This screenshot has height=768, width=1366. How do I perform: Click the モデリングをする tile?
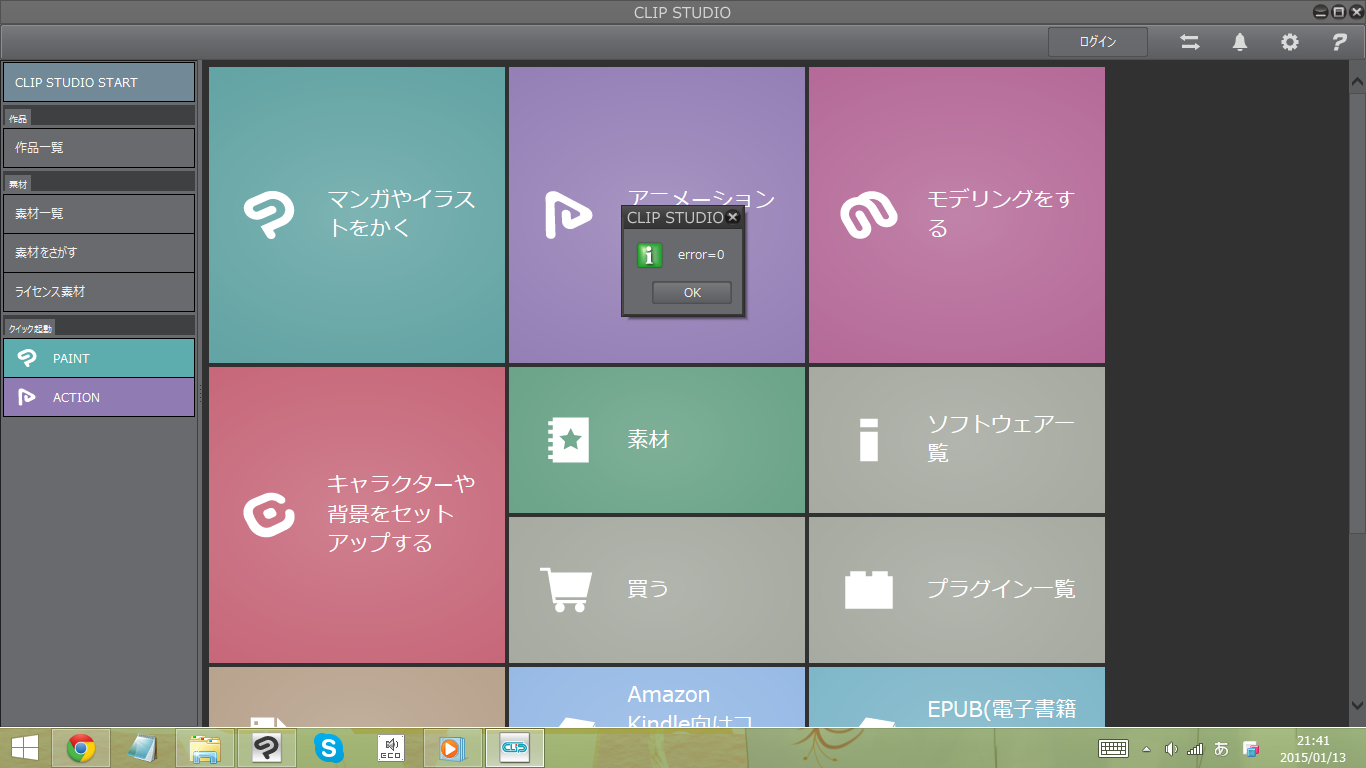pyautogui.click(x=956, y=215)
